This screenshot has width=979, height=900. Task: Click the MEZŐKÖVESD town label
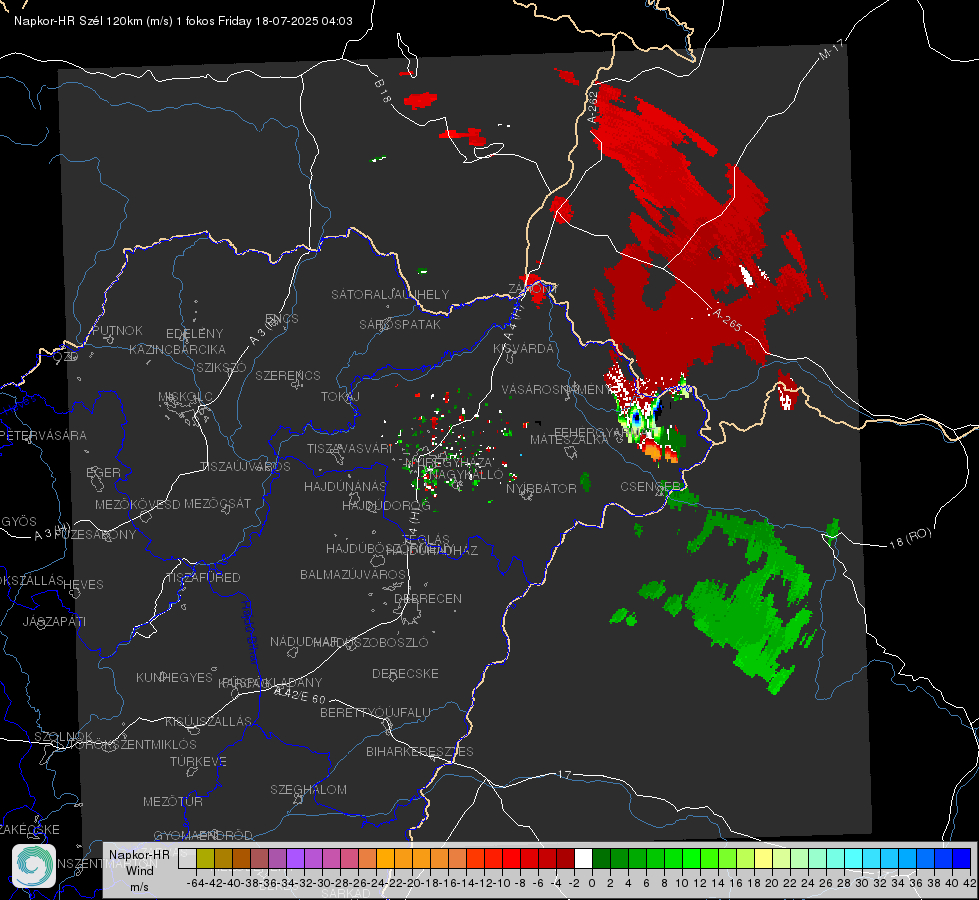137,504
